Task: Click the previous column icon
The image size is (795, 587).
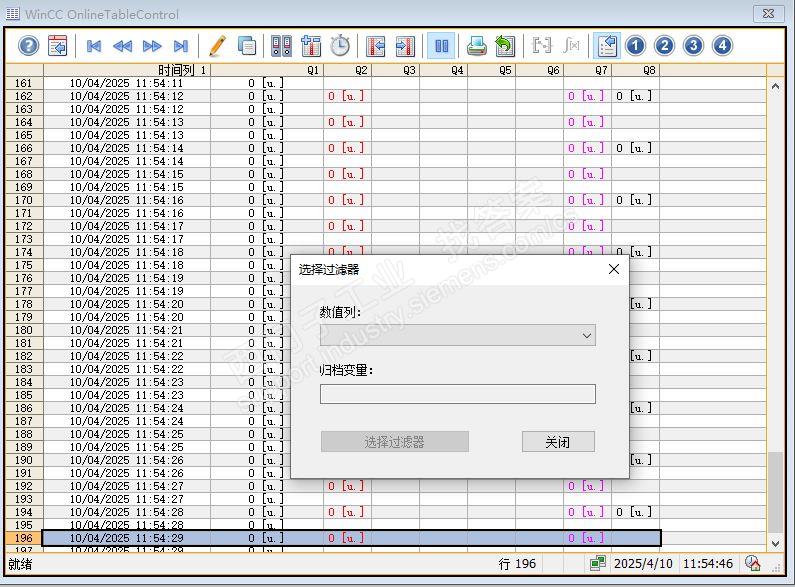Action: (375, 46)
